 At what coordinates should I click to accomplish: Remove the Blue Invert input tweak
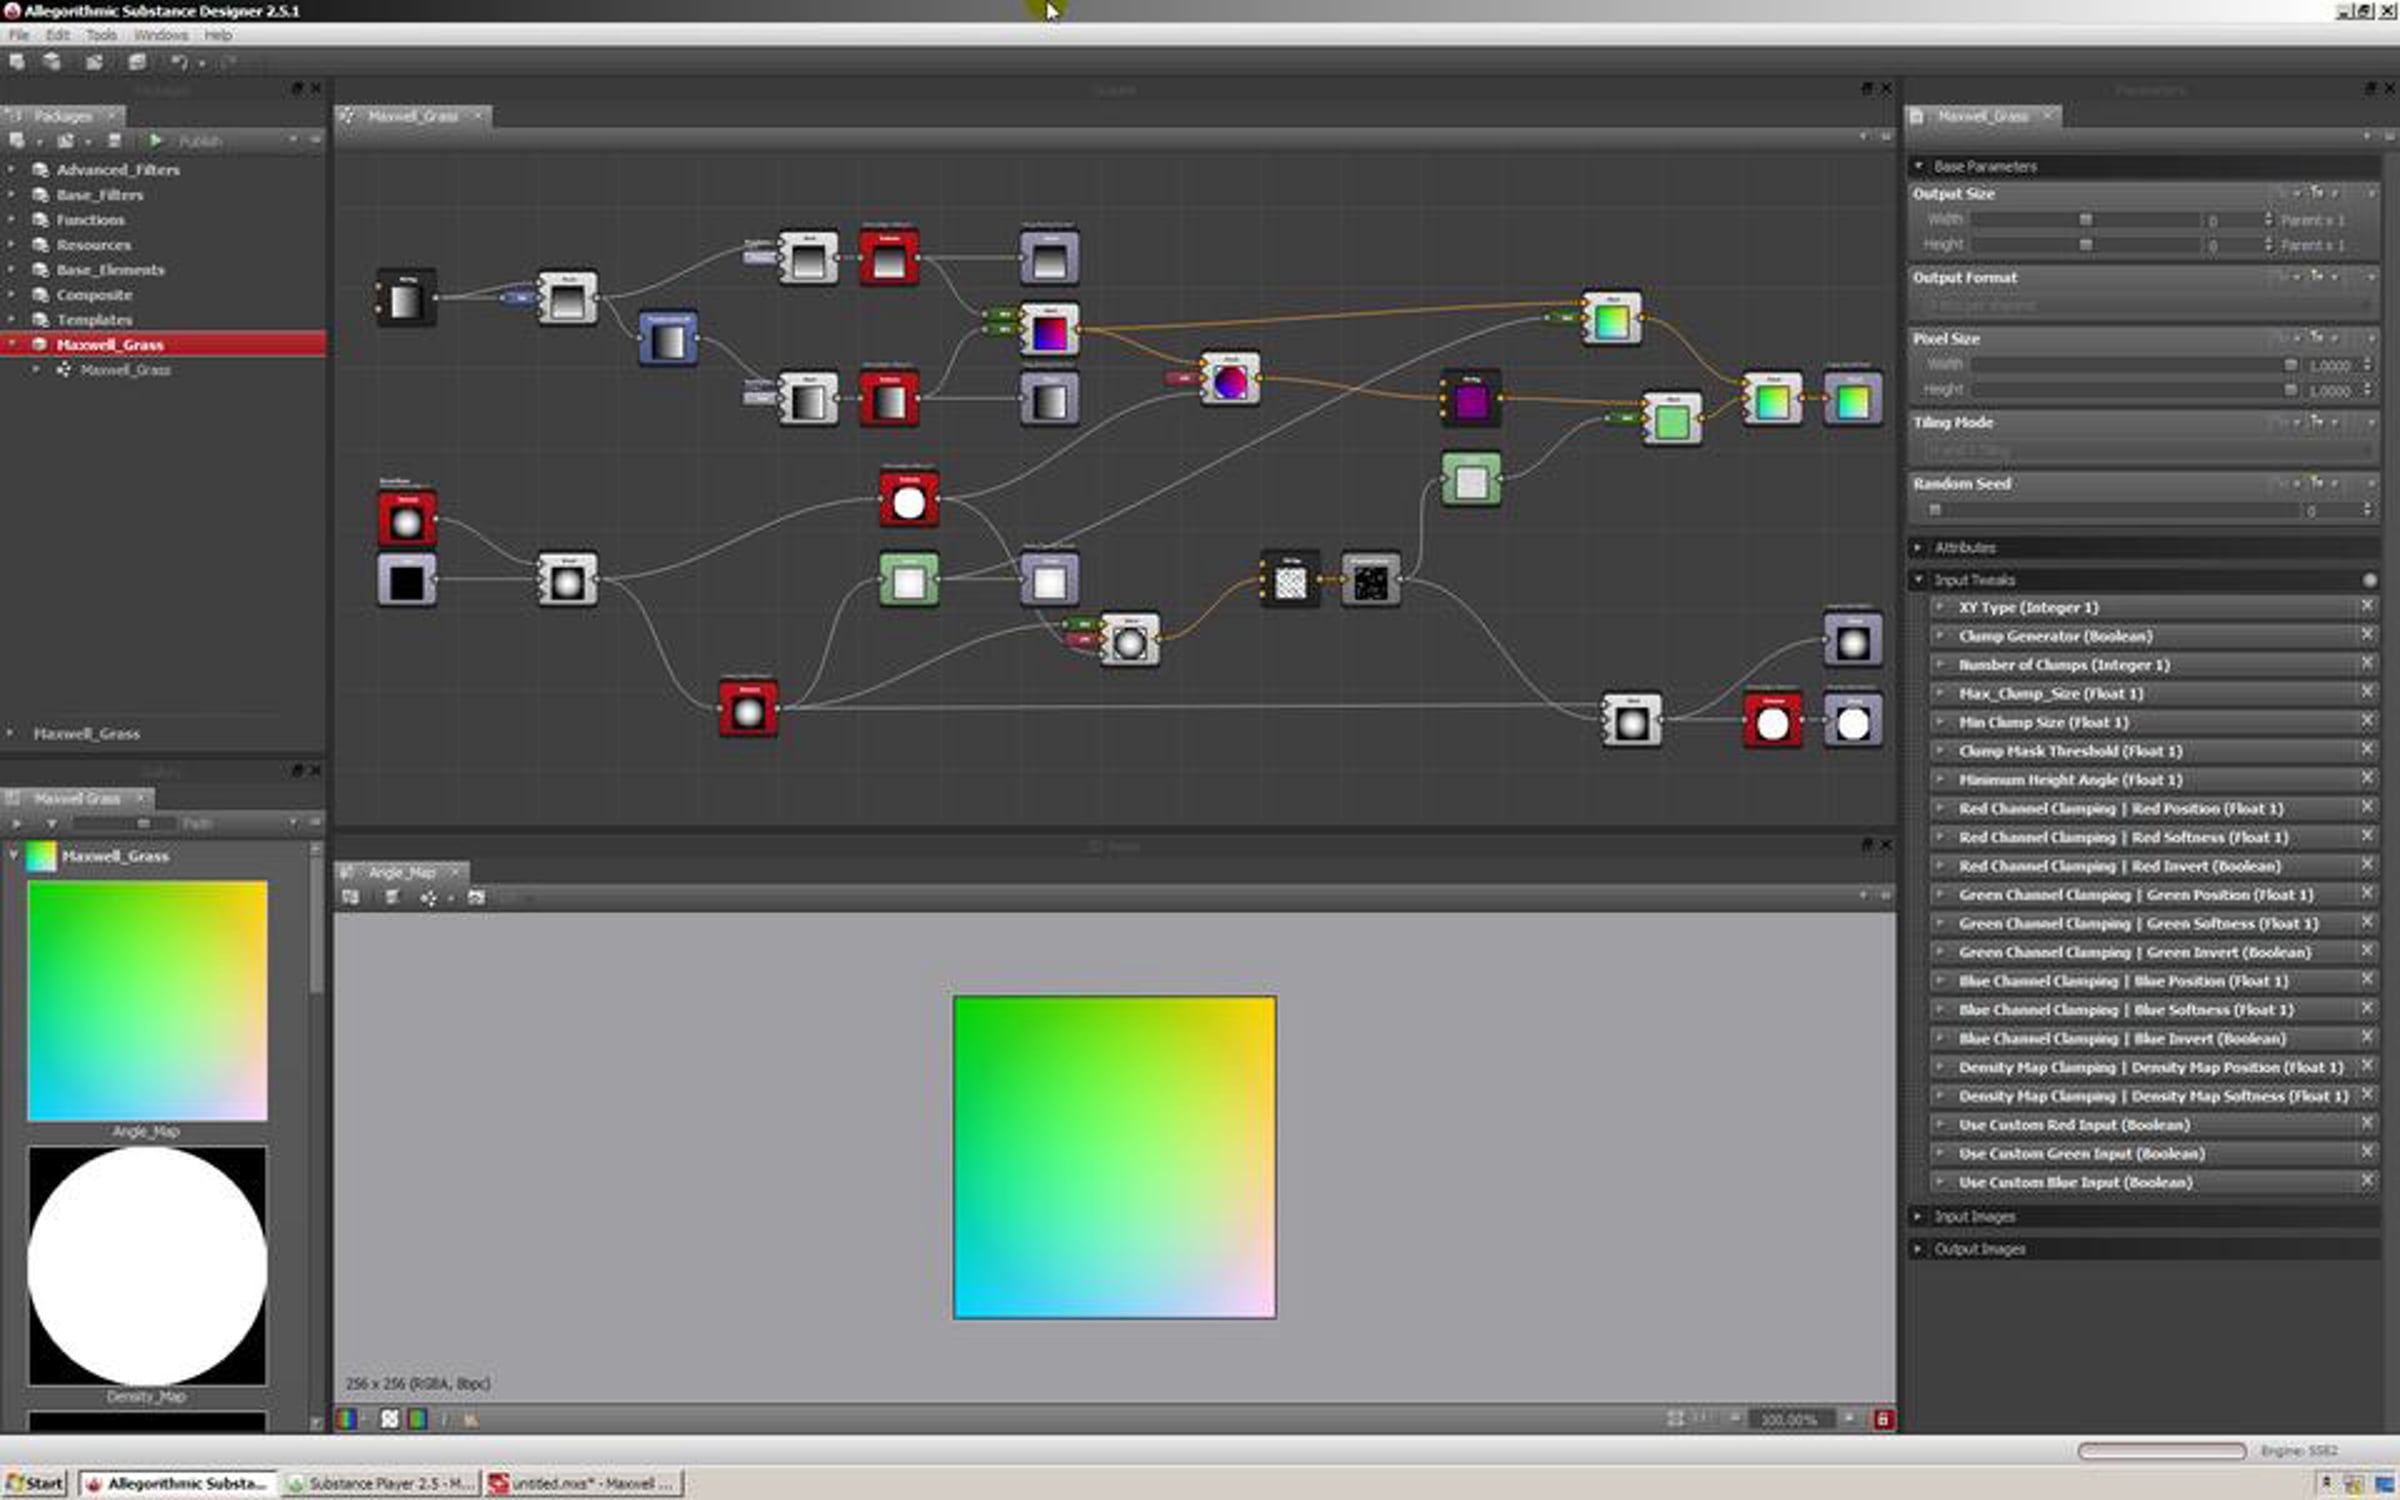pos(2367,1037)
